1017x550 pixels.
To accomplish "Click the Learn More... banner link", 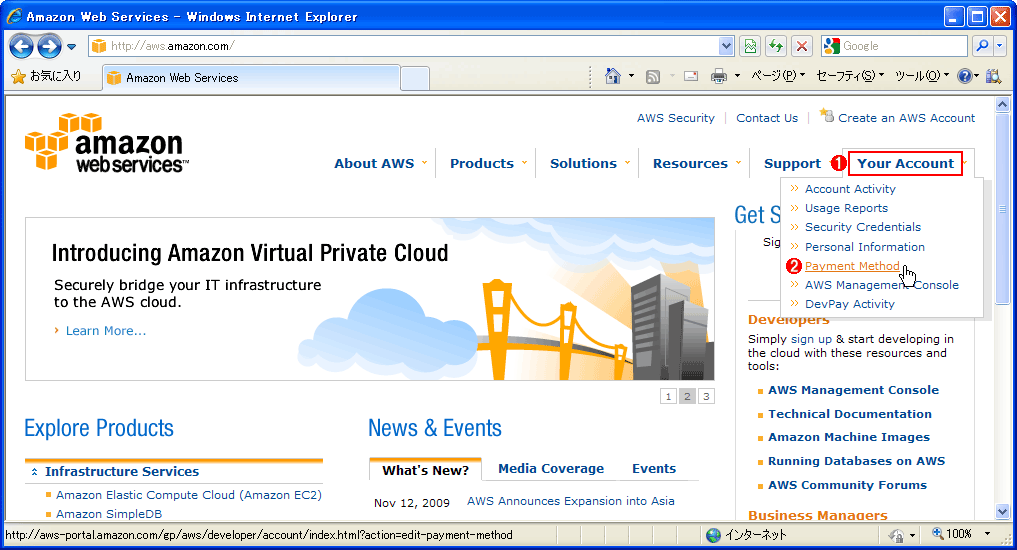I will (x=106, y=331).
